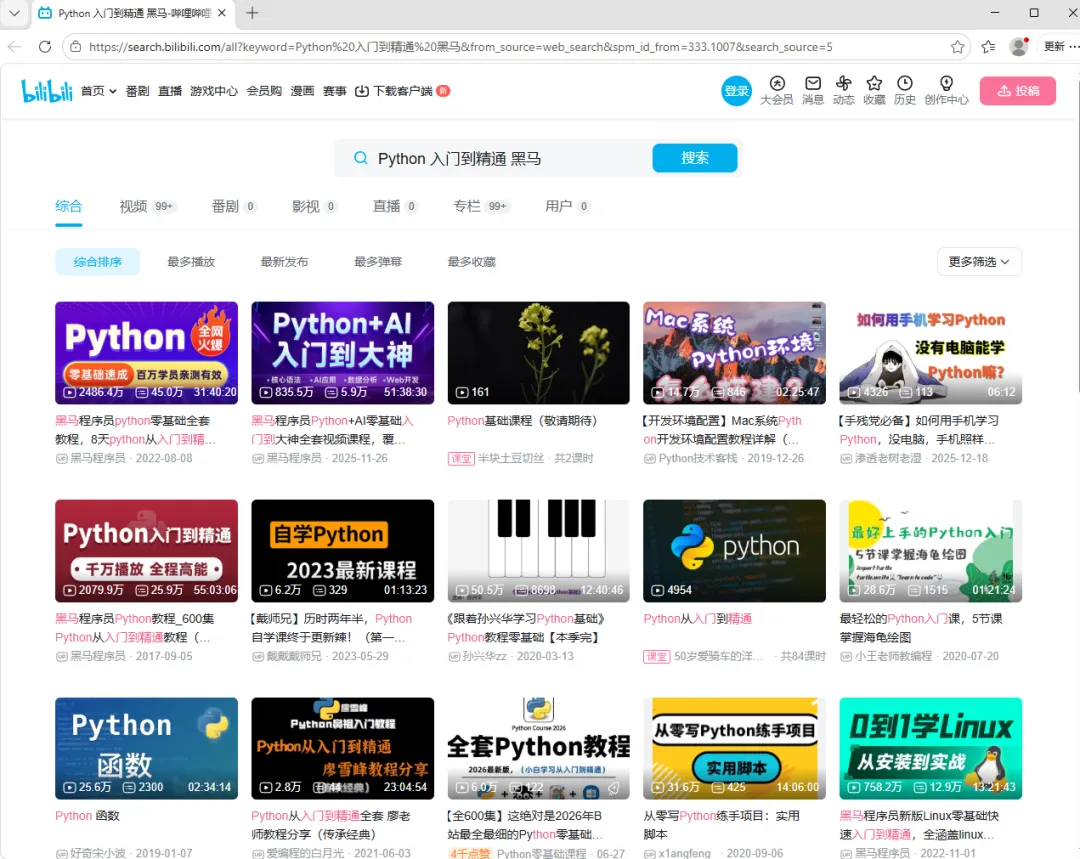The image size is (1080, 859).
Task: Click the search magnifier icon in search box
Action: [x=360, y=158]
